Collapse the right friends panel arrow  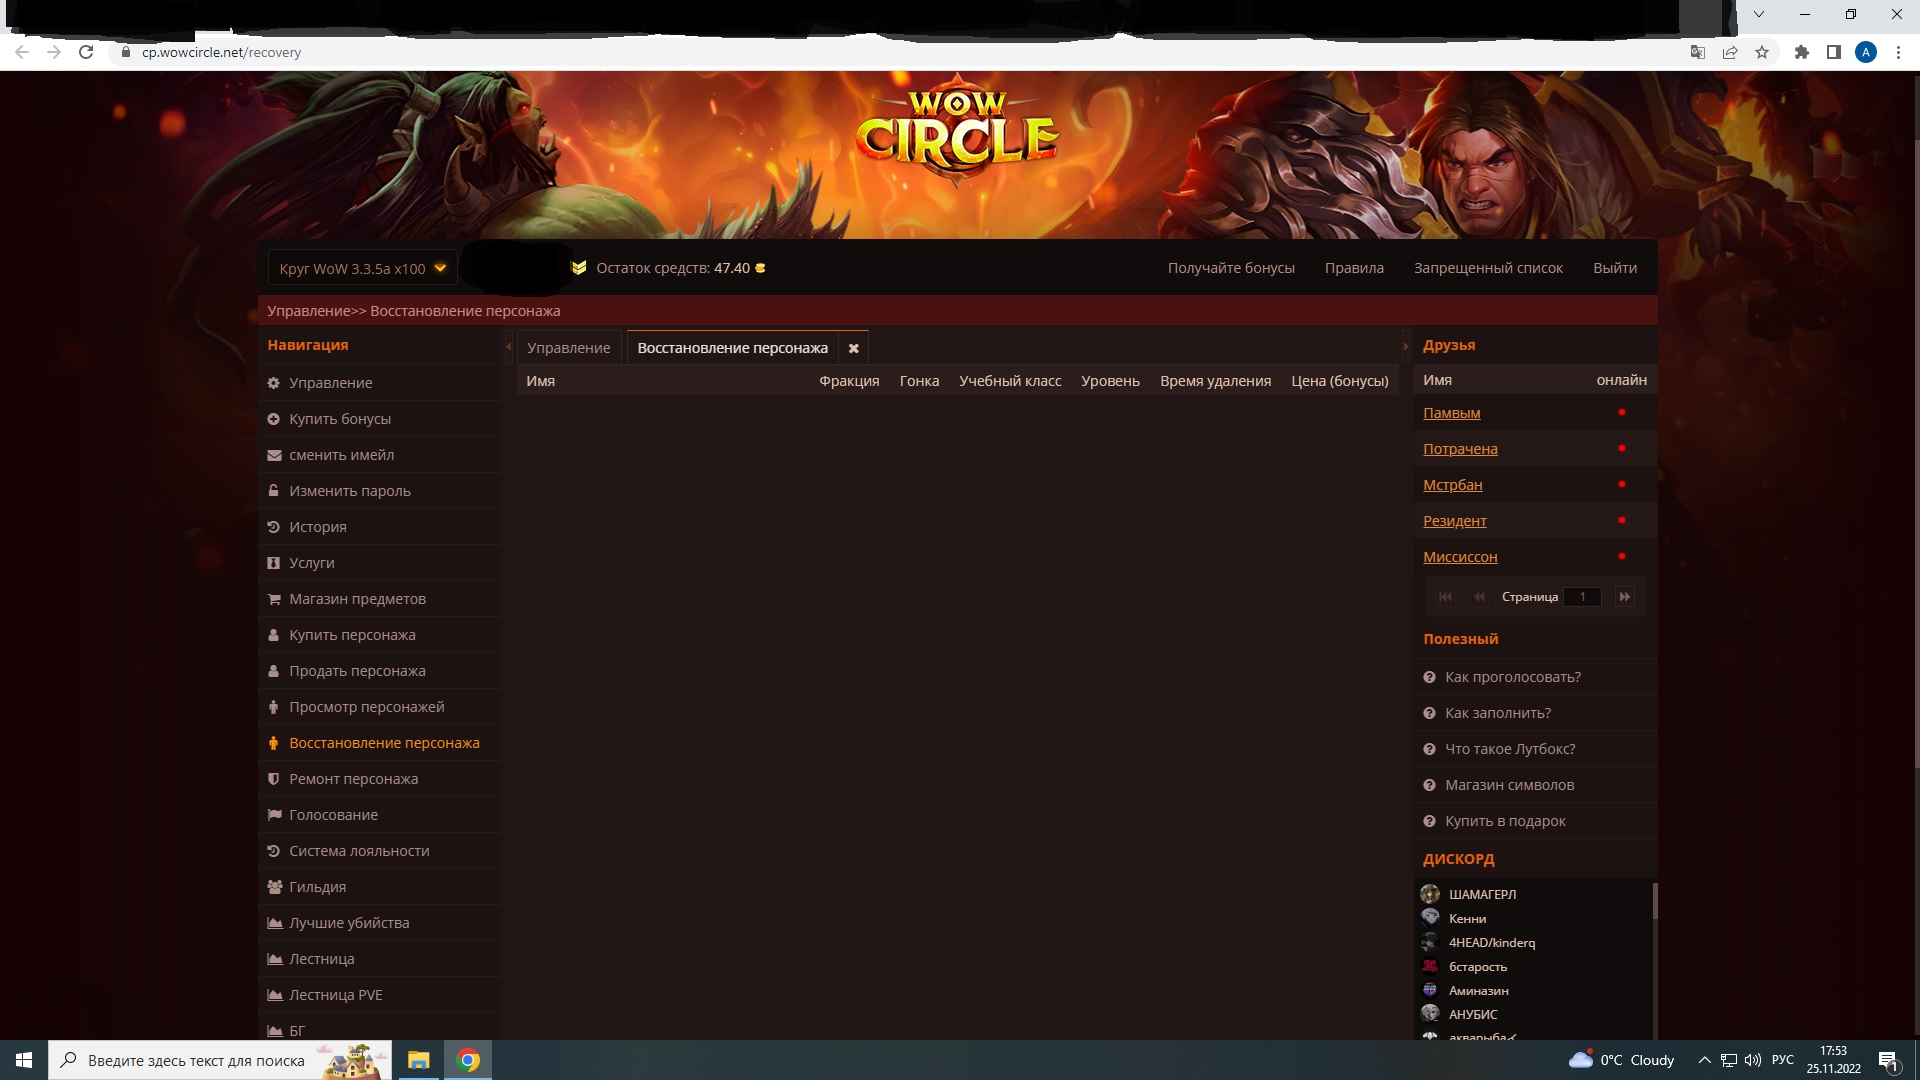(x=1407, y=347)
